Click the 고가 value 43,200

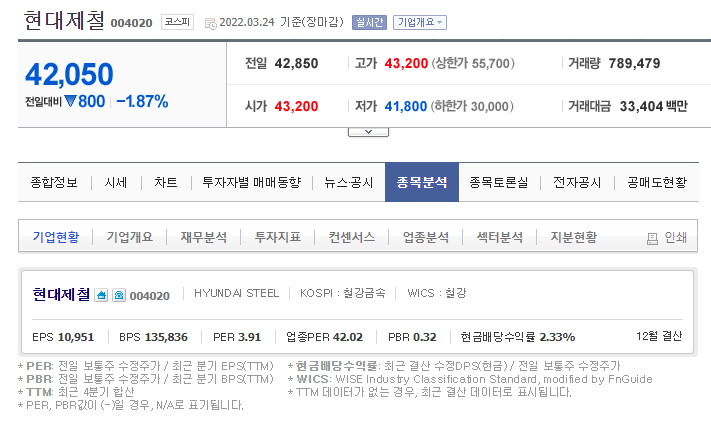[x=406, y=63]
